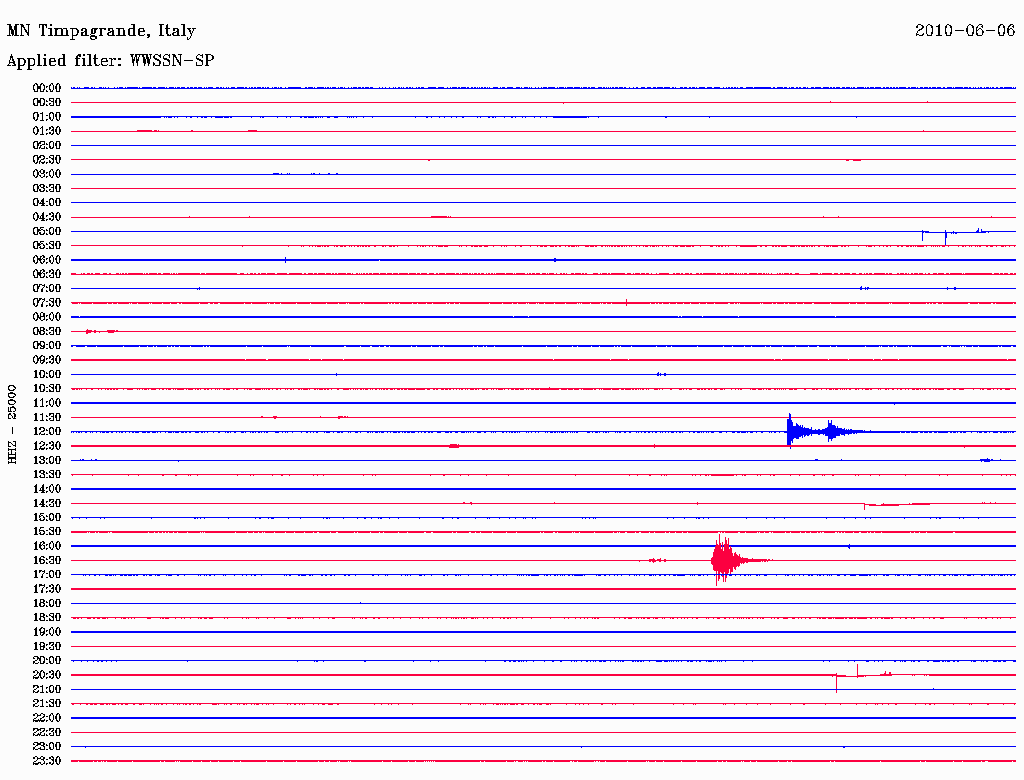Click the '01:00' time label
The height and width of the screenshot is (780, 1024).
[47, 116]
